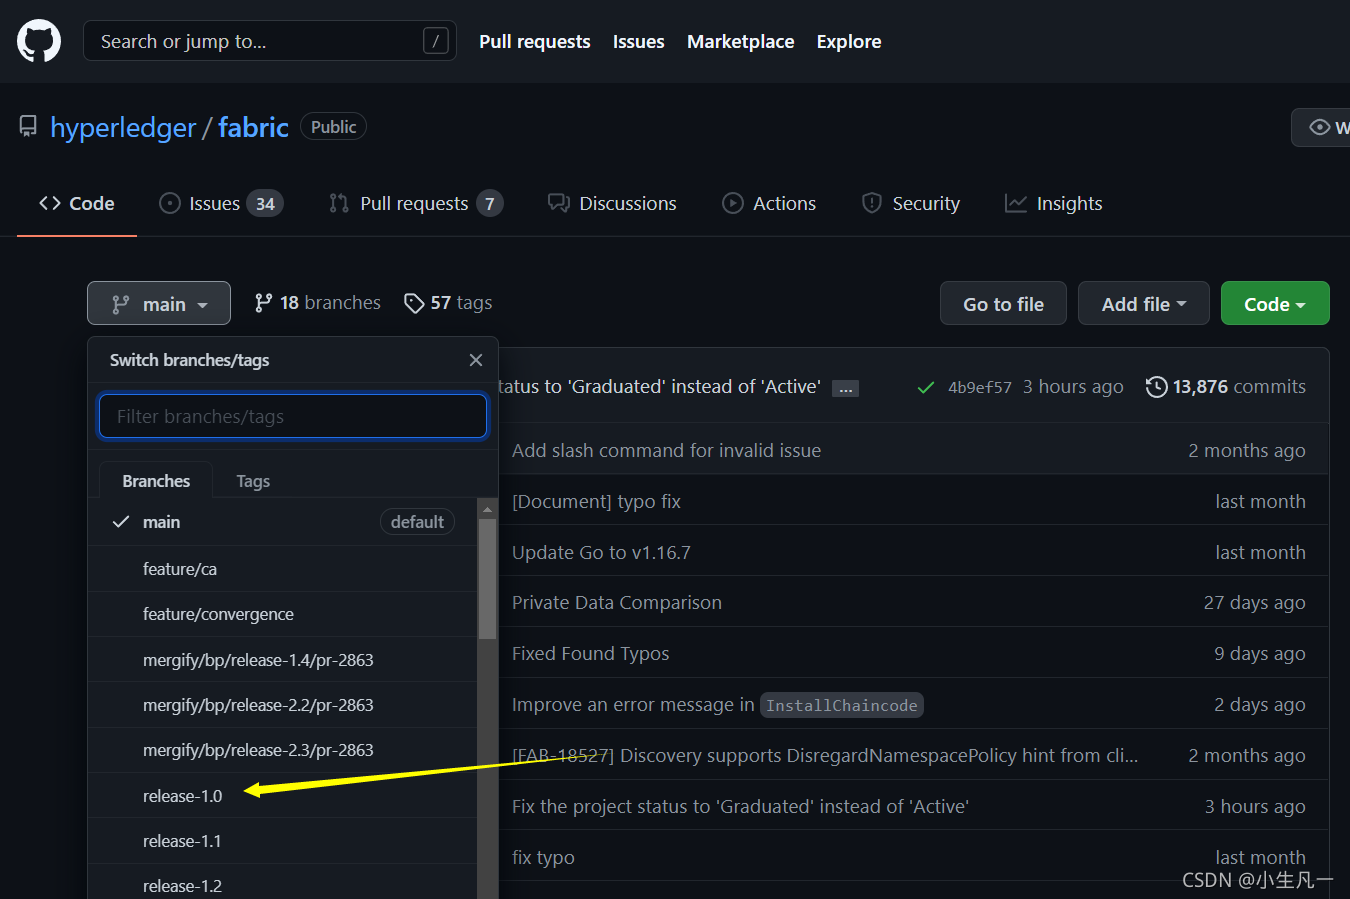1350x899 pixels.
Task: Open the Actions tab
Action: click(769, 203)
